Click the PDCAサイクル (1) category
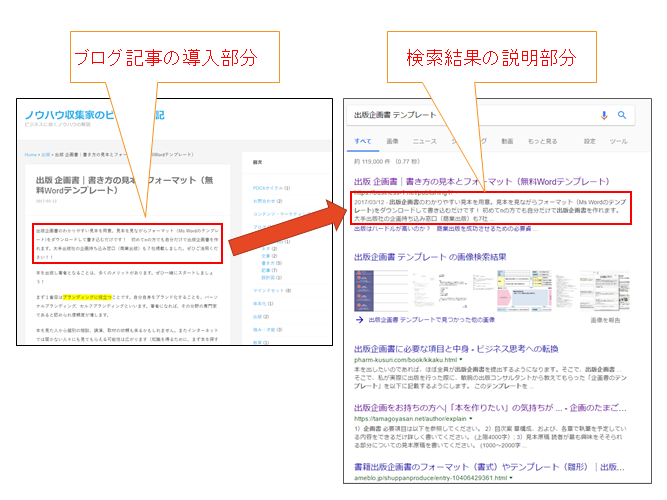Screen dimensions: 667x500 coord(271,188)
